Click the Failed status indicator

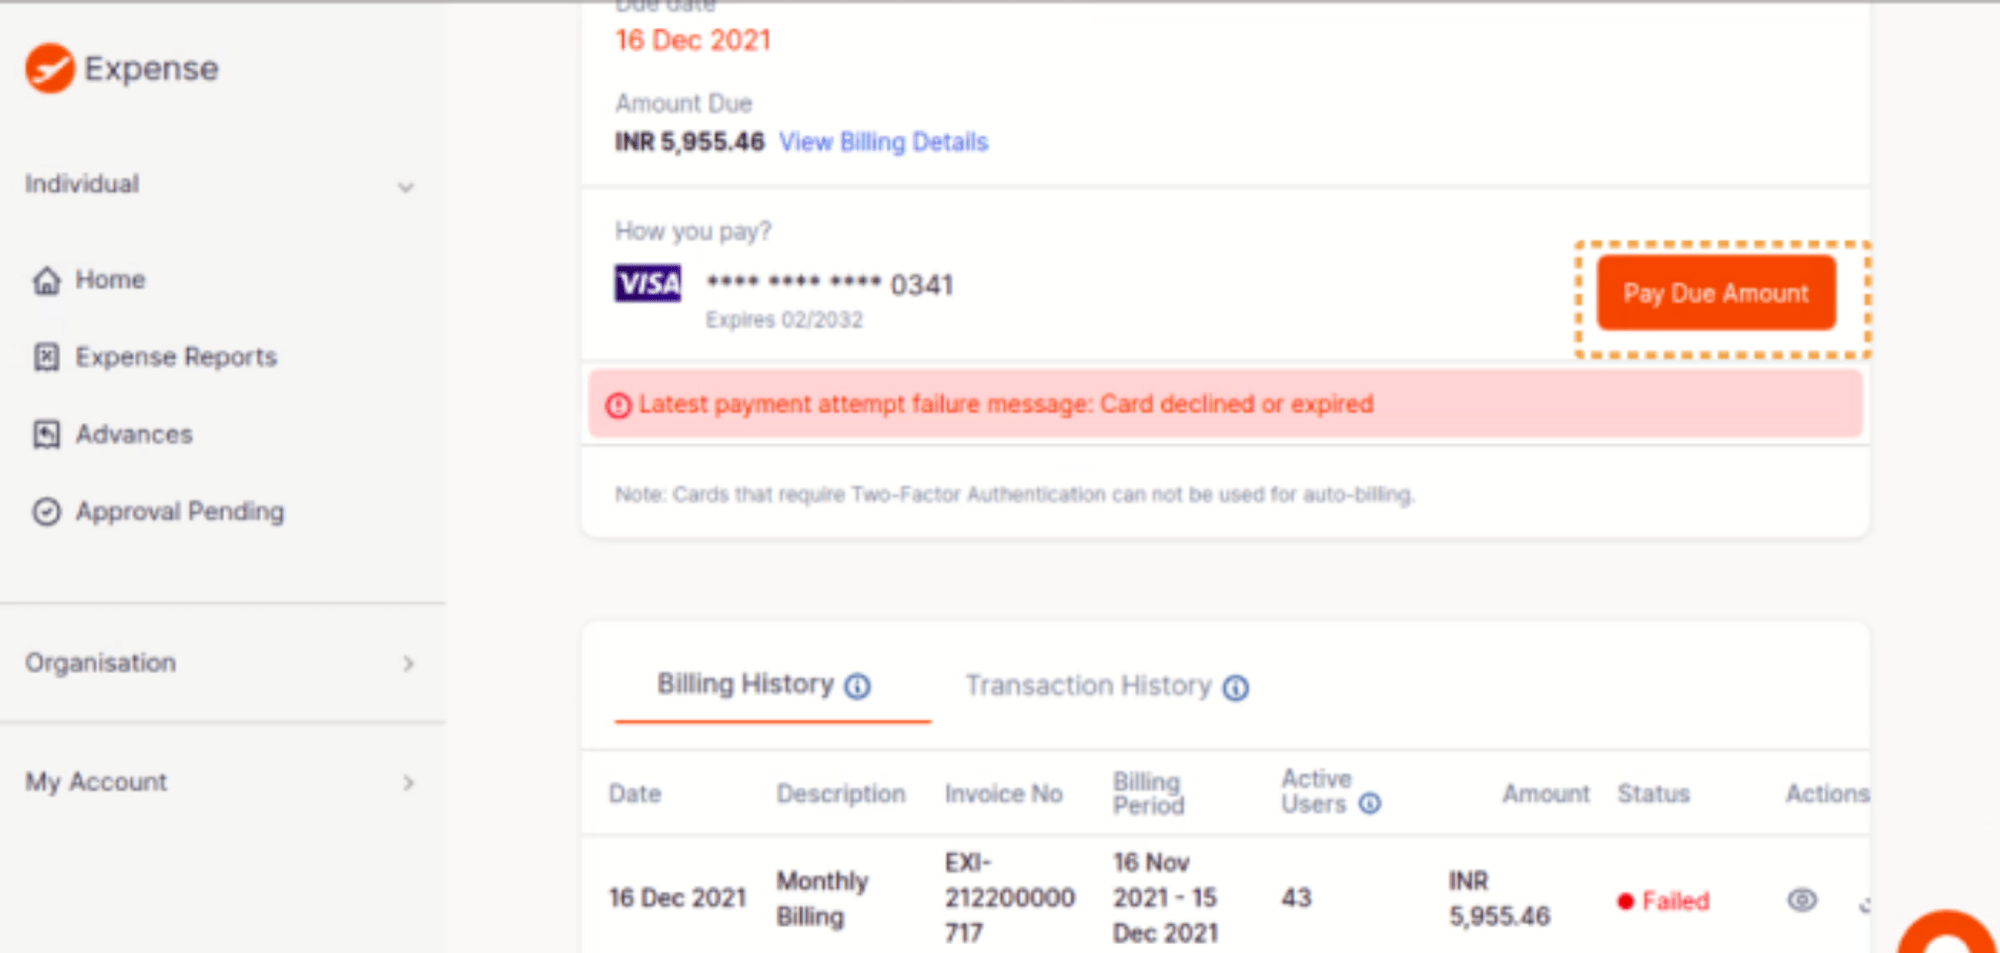point(1663,901)
